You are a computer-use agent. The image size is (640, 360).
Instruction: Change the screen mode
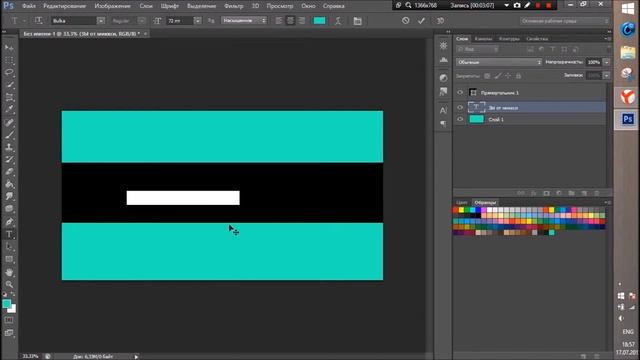tap(9, 333)
